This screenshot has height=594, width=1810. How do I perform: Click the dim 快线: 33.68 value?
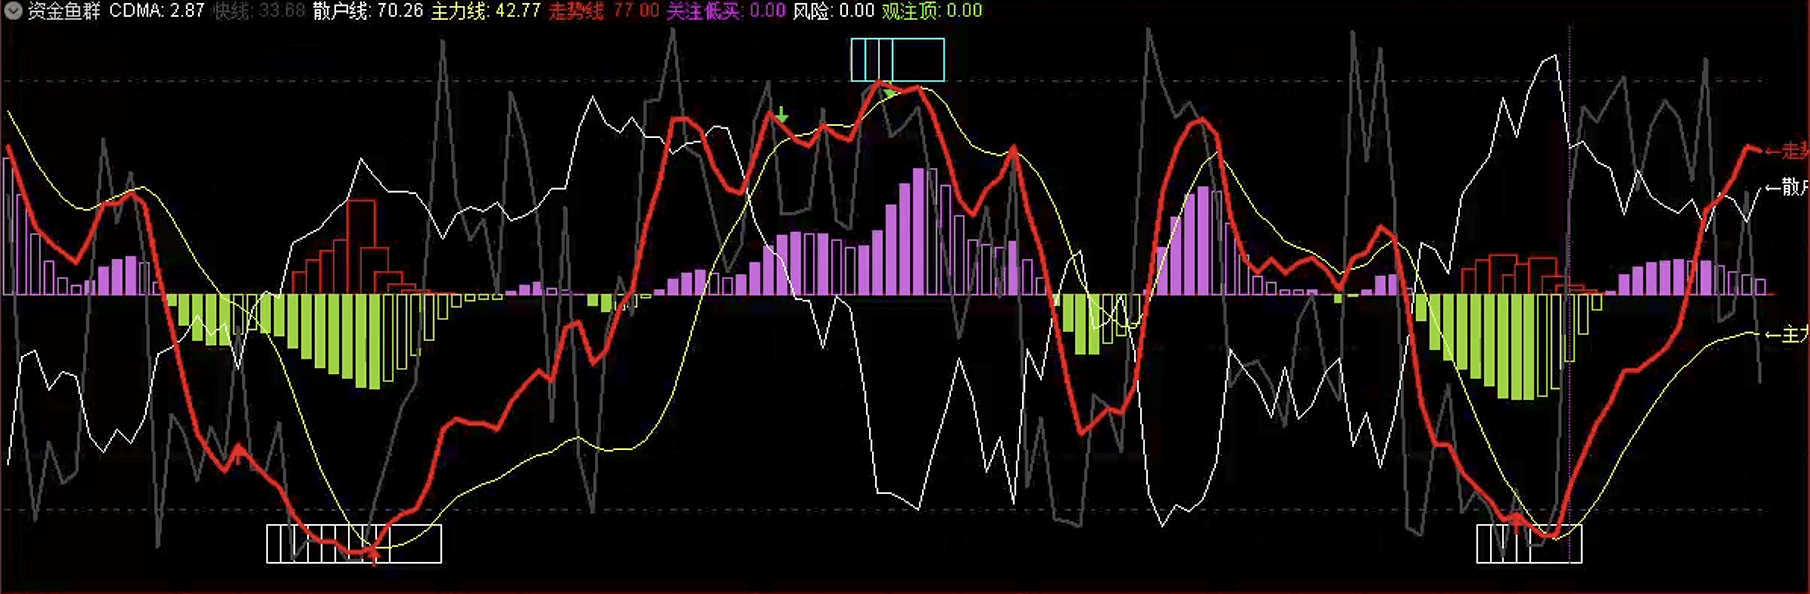coord(259,11)
